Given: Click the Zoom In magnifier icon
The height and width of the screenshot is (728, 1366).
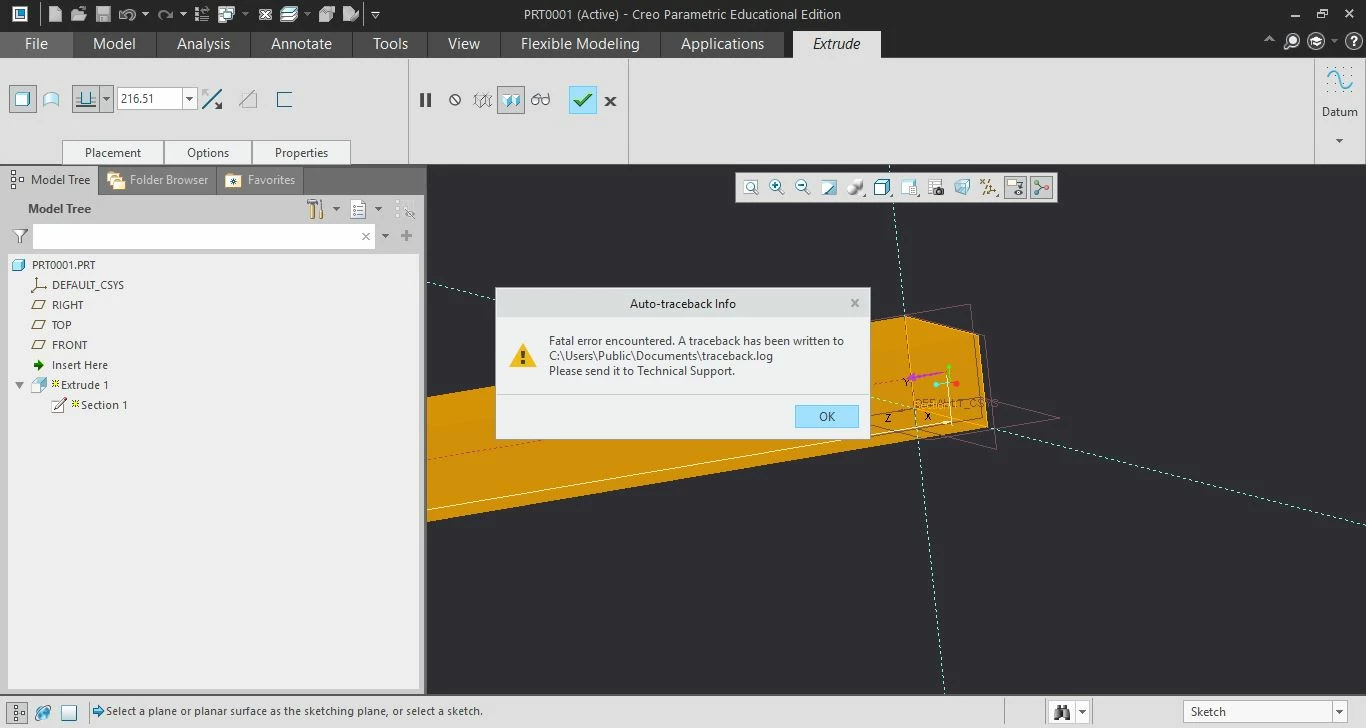Looking at the screenshot, I should [x=776, y=187].
